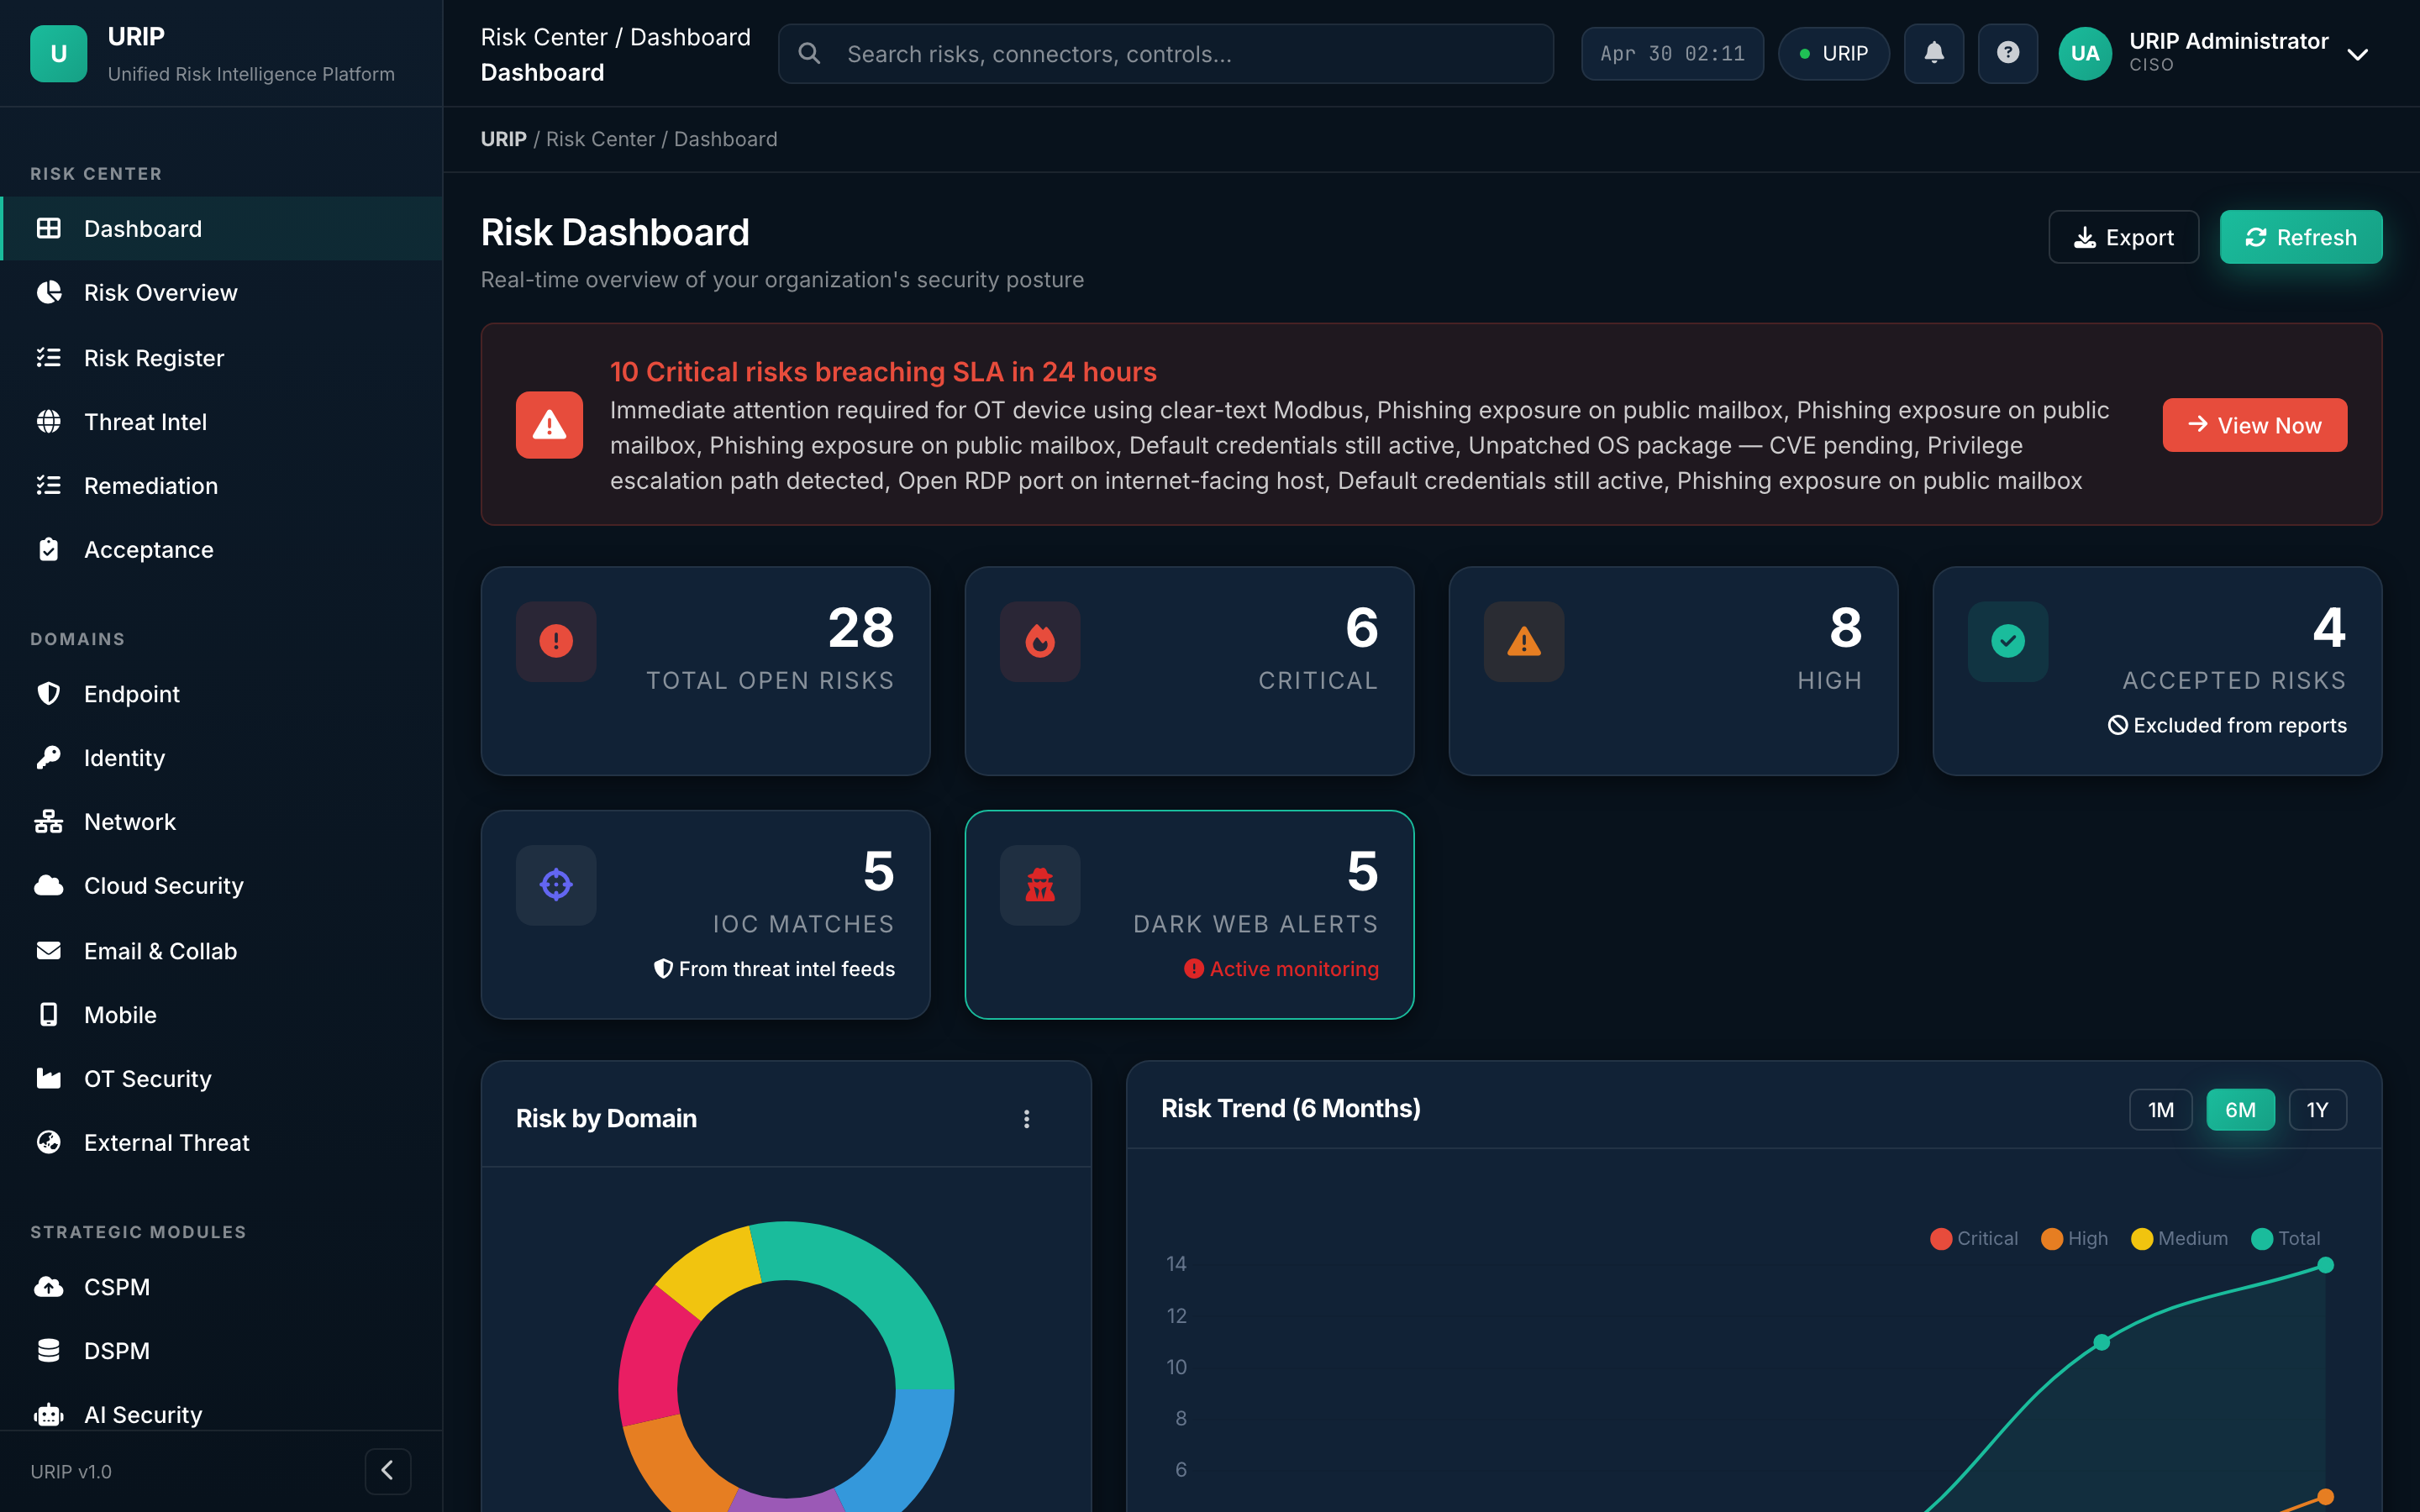Focus the search risks, connectors, controls field
Image resolution: width=2420 pixels, height=1512 pixels.
tap(1165, 53)
